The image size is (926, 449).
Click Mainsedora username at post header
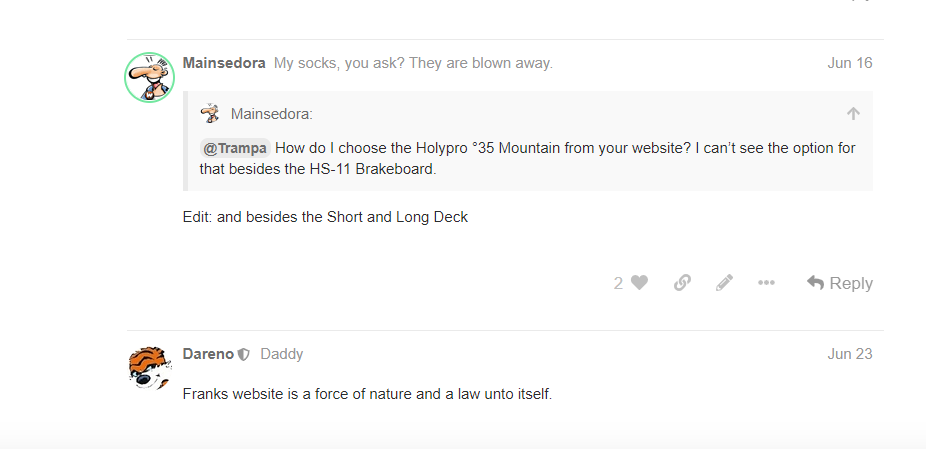pyautogui.click(x=224, y=63)
